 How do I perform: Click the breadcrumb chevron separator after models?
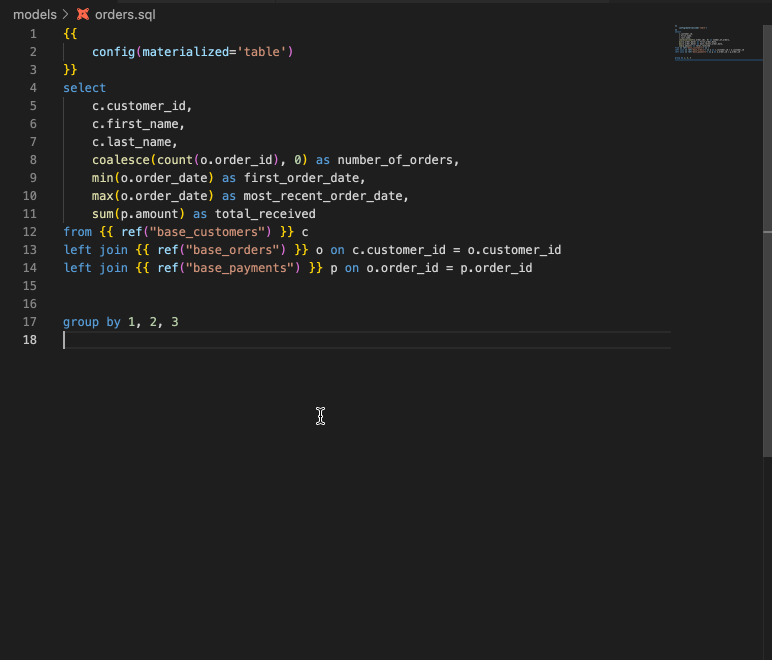[65, 15]
